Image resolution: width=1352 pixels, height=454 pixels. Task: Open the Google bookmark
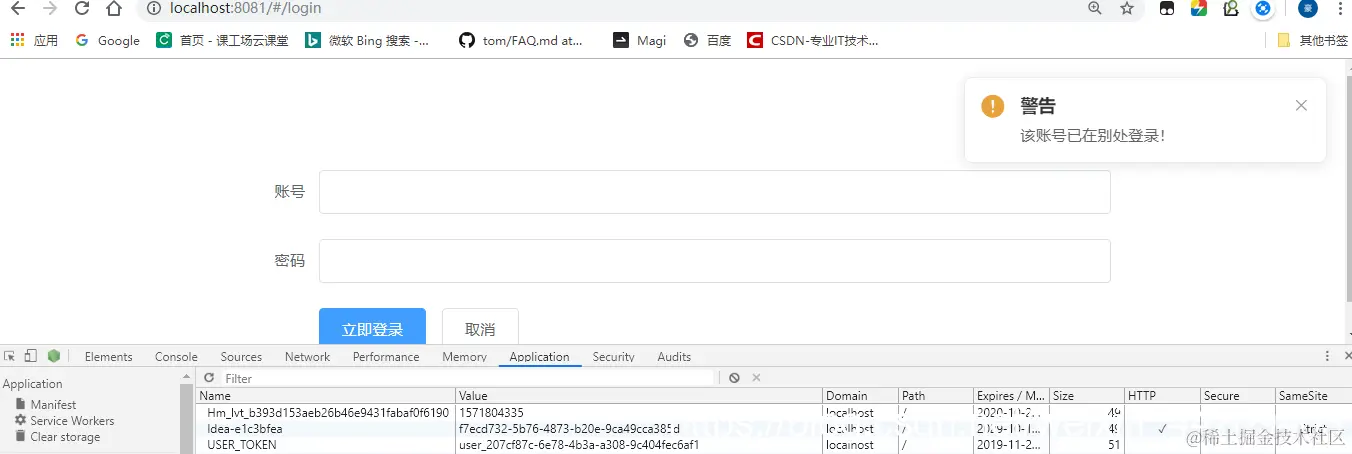click(x=107, y=41)
